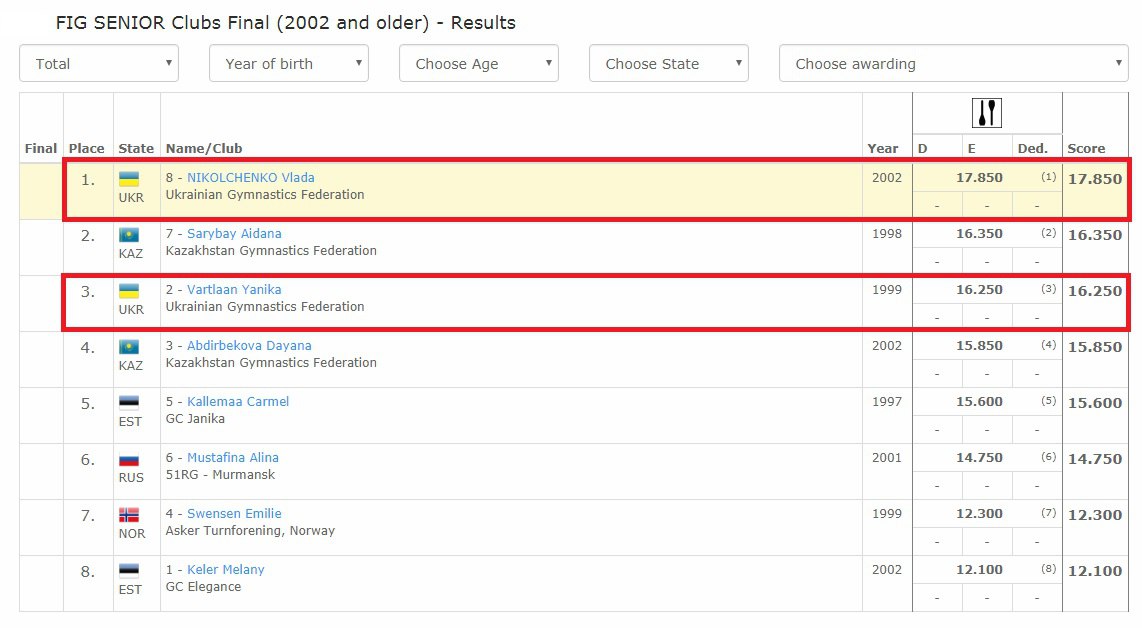The height and width of the screenshot is (628, 1142).
Task: Click the Russia flag beside Mustafina Alina
Action: click(130, 459)
